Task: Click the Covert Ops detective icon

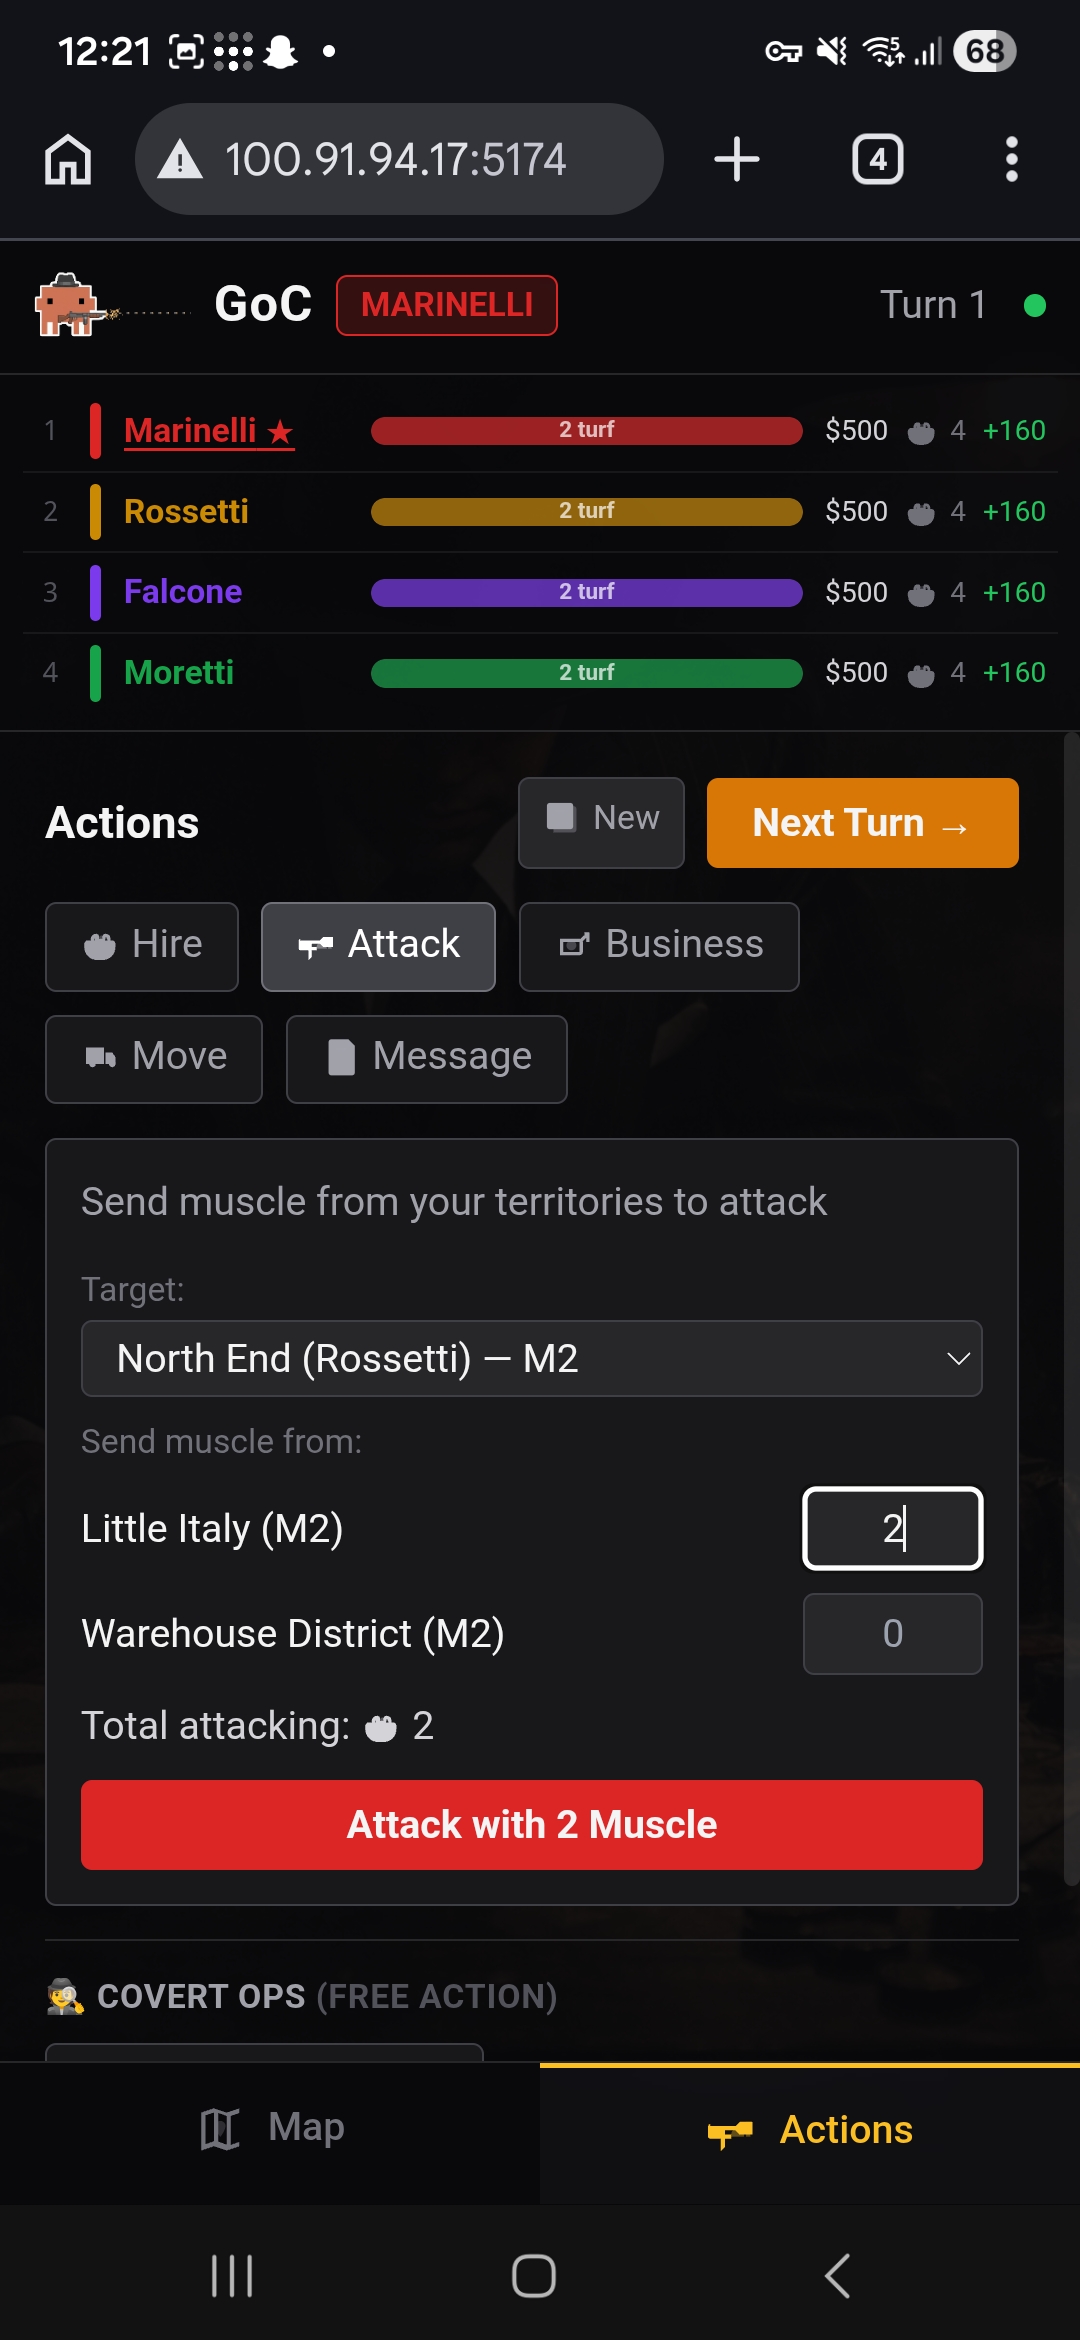Action: point(62,1996)
